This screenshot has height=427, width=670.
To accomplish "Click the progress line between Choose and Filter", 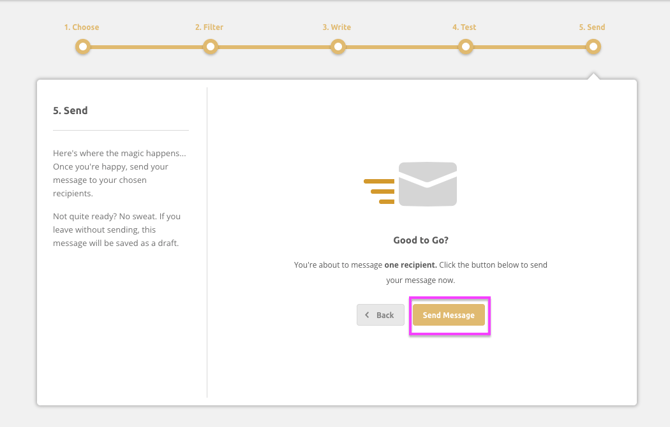I will [146, 46].
